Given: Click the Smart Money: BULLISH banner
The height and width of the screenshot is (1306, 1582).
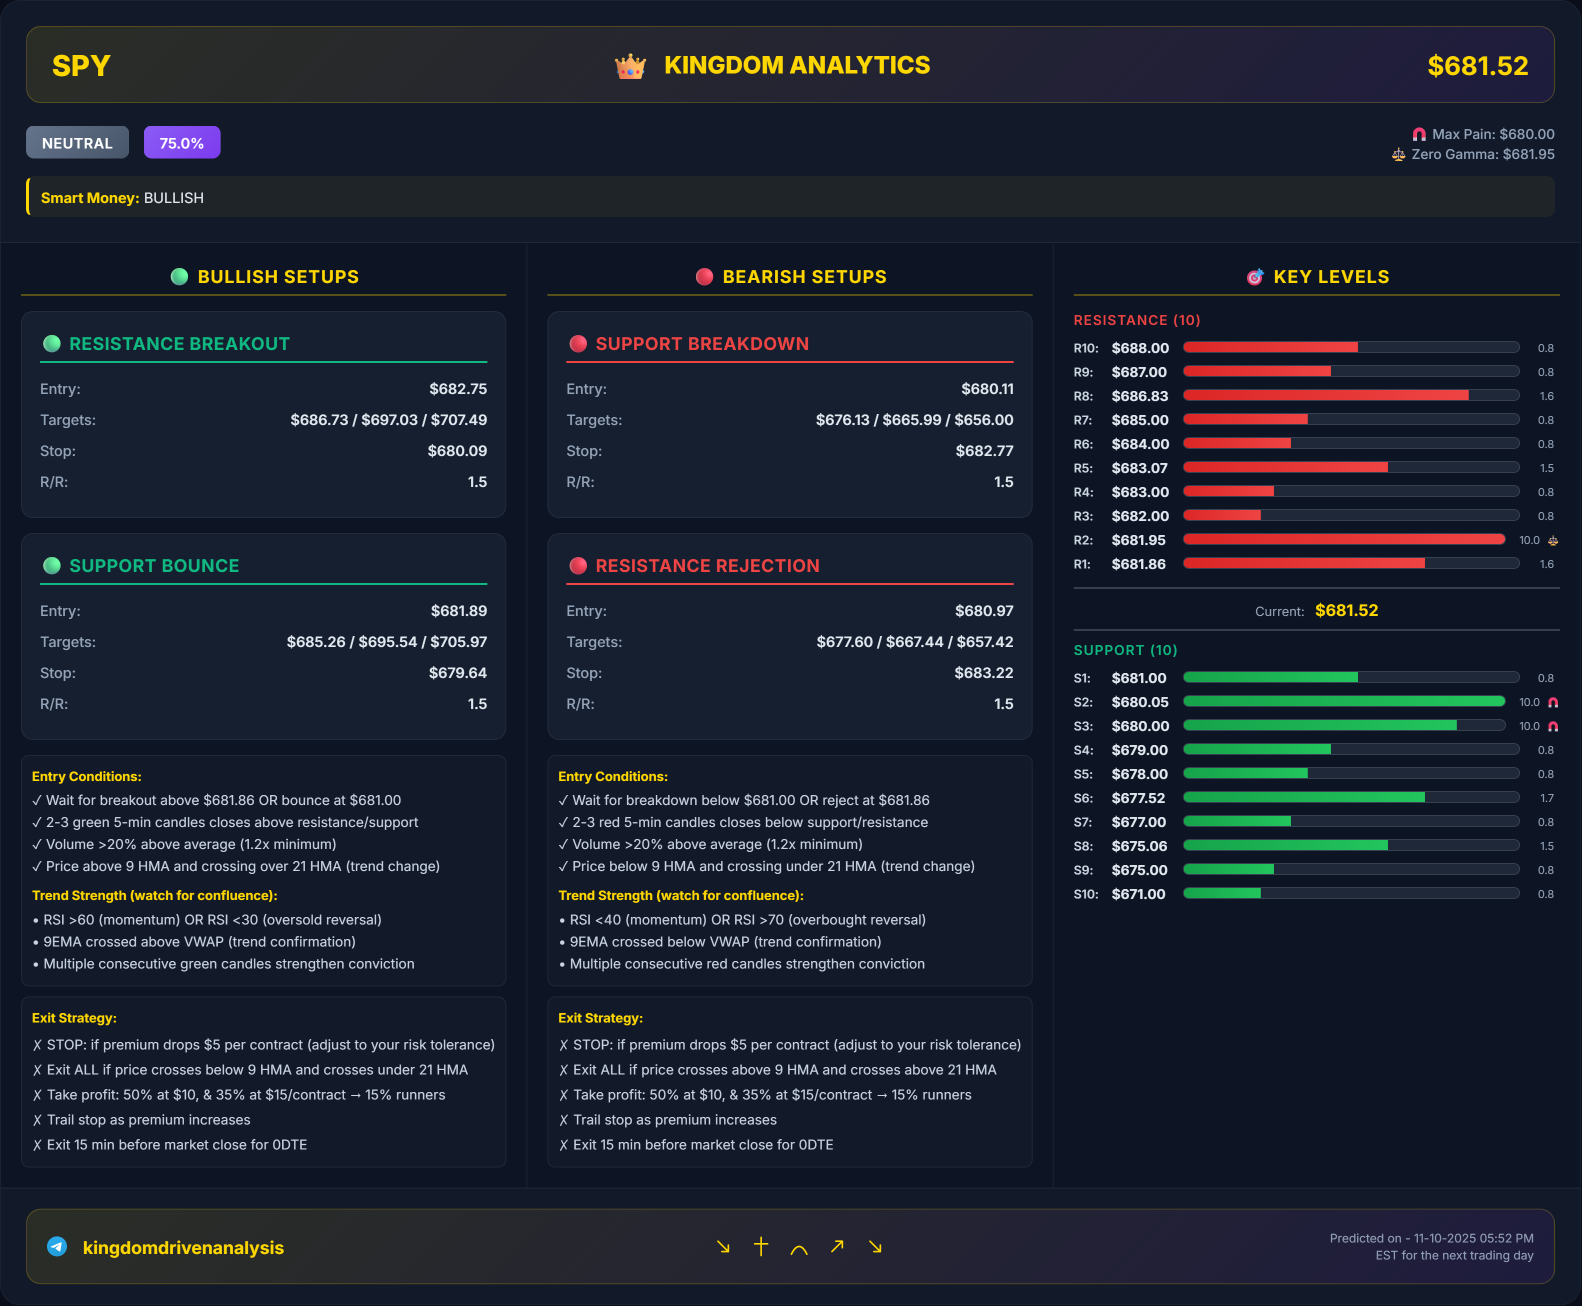Looking at the screenshot, I should 790,197.
